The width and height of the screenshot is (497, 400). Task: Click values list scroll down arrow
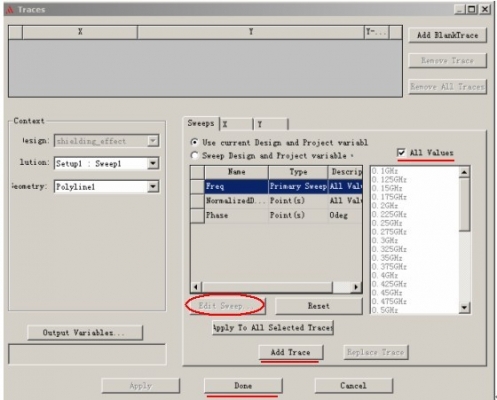pos(464,307)
